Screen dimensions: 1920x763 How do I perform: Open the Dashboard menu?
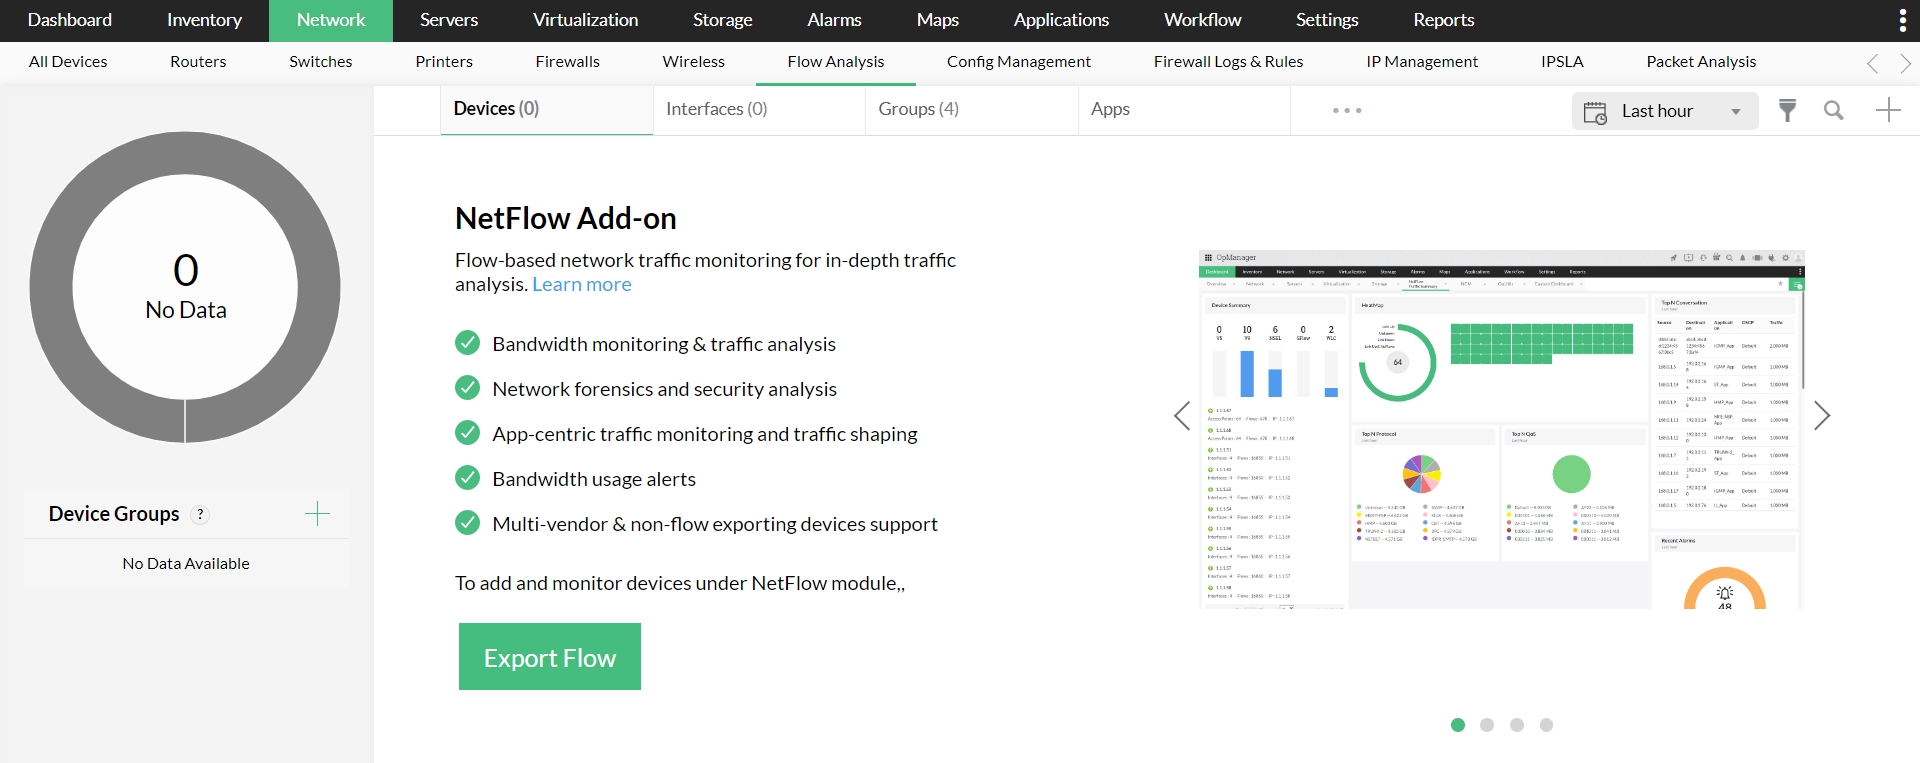(70, 20)
